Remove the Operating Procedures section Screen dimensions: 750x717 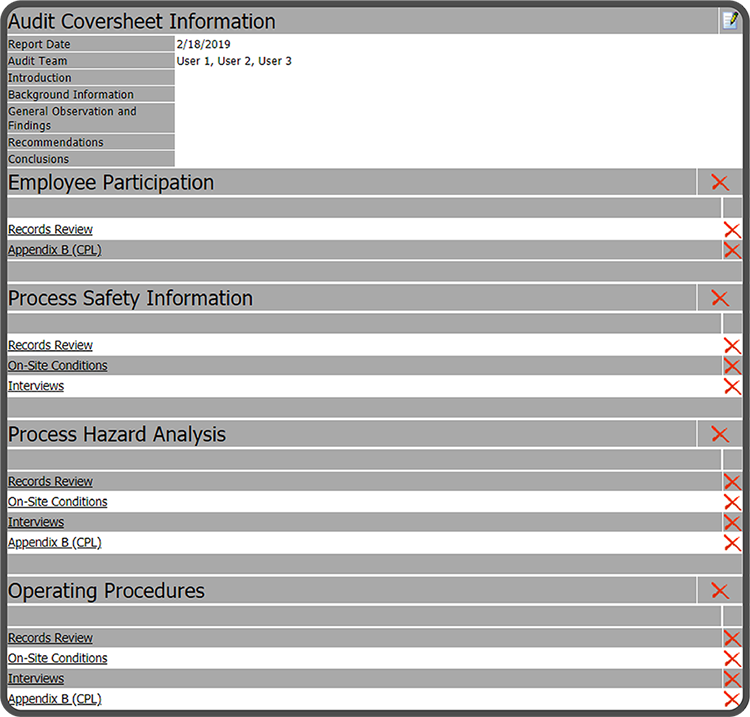(720, 591)
